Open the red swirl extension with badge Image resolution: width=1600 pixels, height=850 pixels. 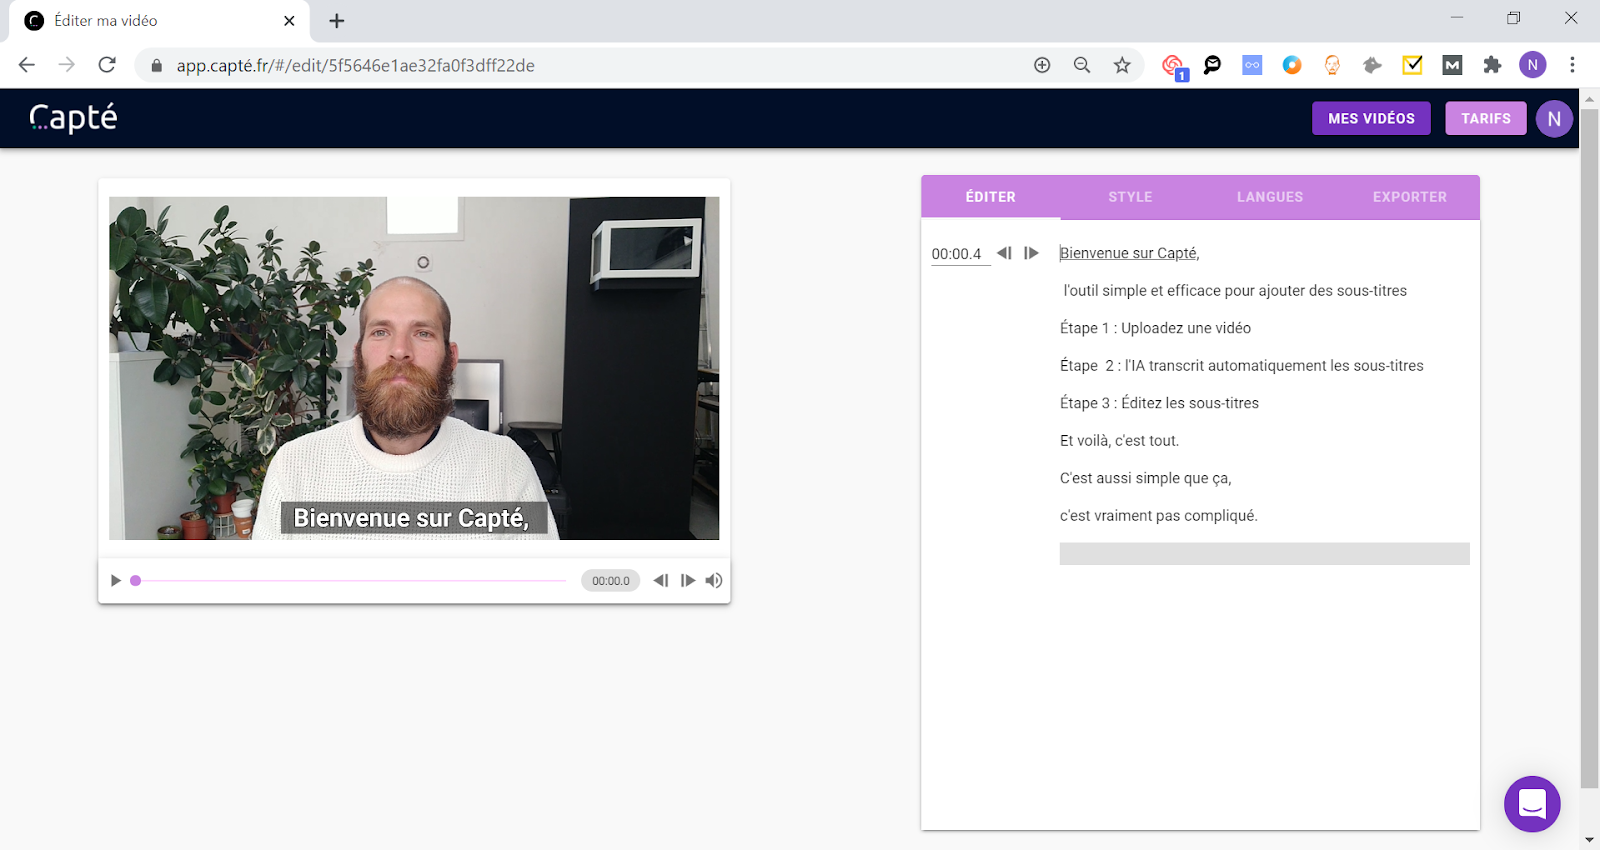click(x=1174, y=66)
